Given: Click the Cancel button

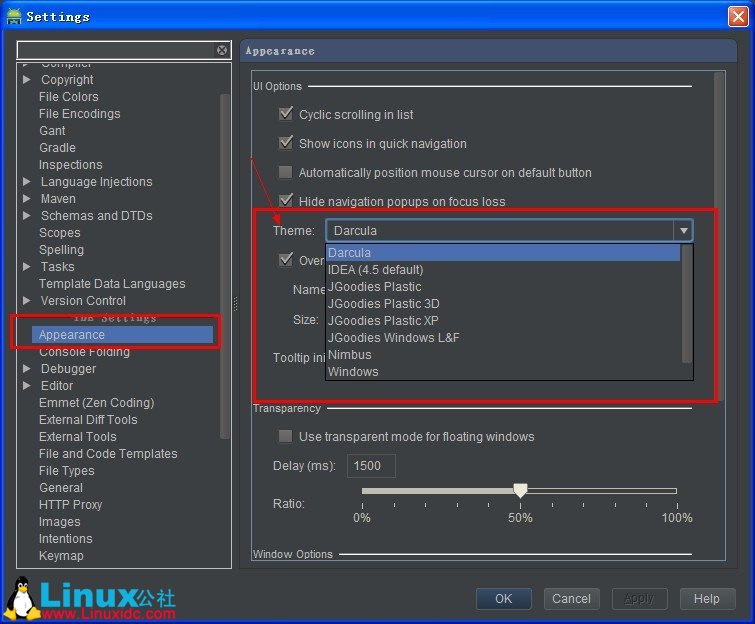Looking at the screenshot, I should 571,599.
